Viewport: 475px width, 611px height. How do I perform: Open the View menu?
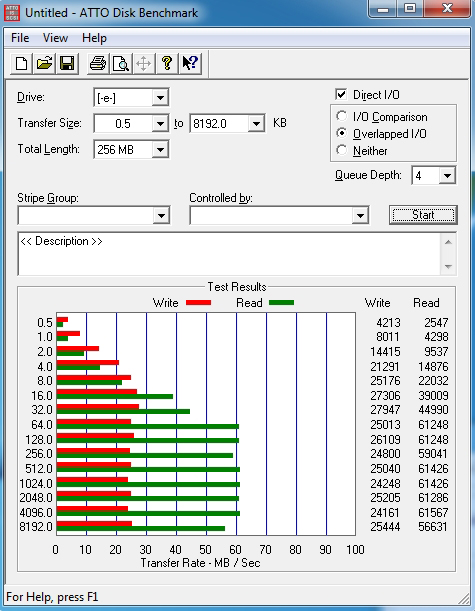[x=55, y=38]
